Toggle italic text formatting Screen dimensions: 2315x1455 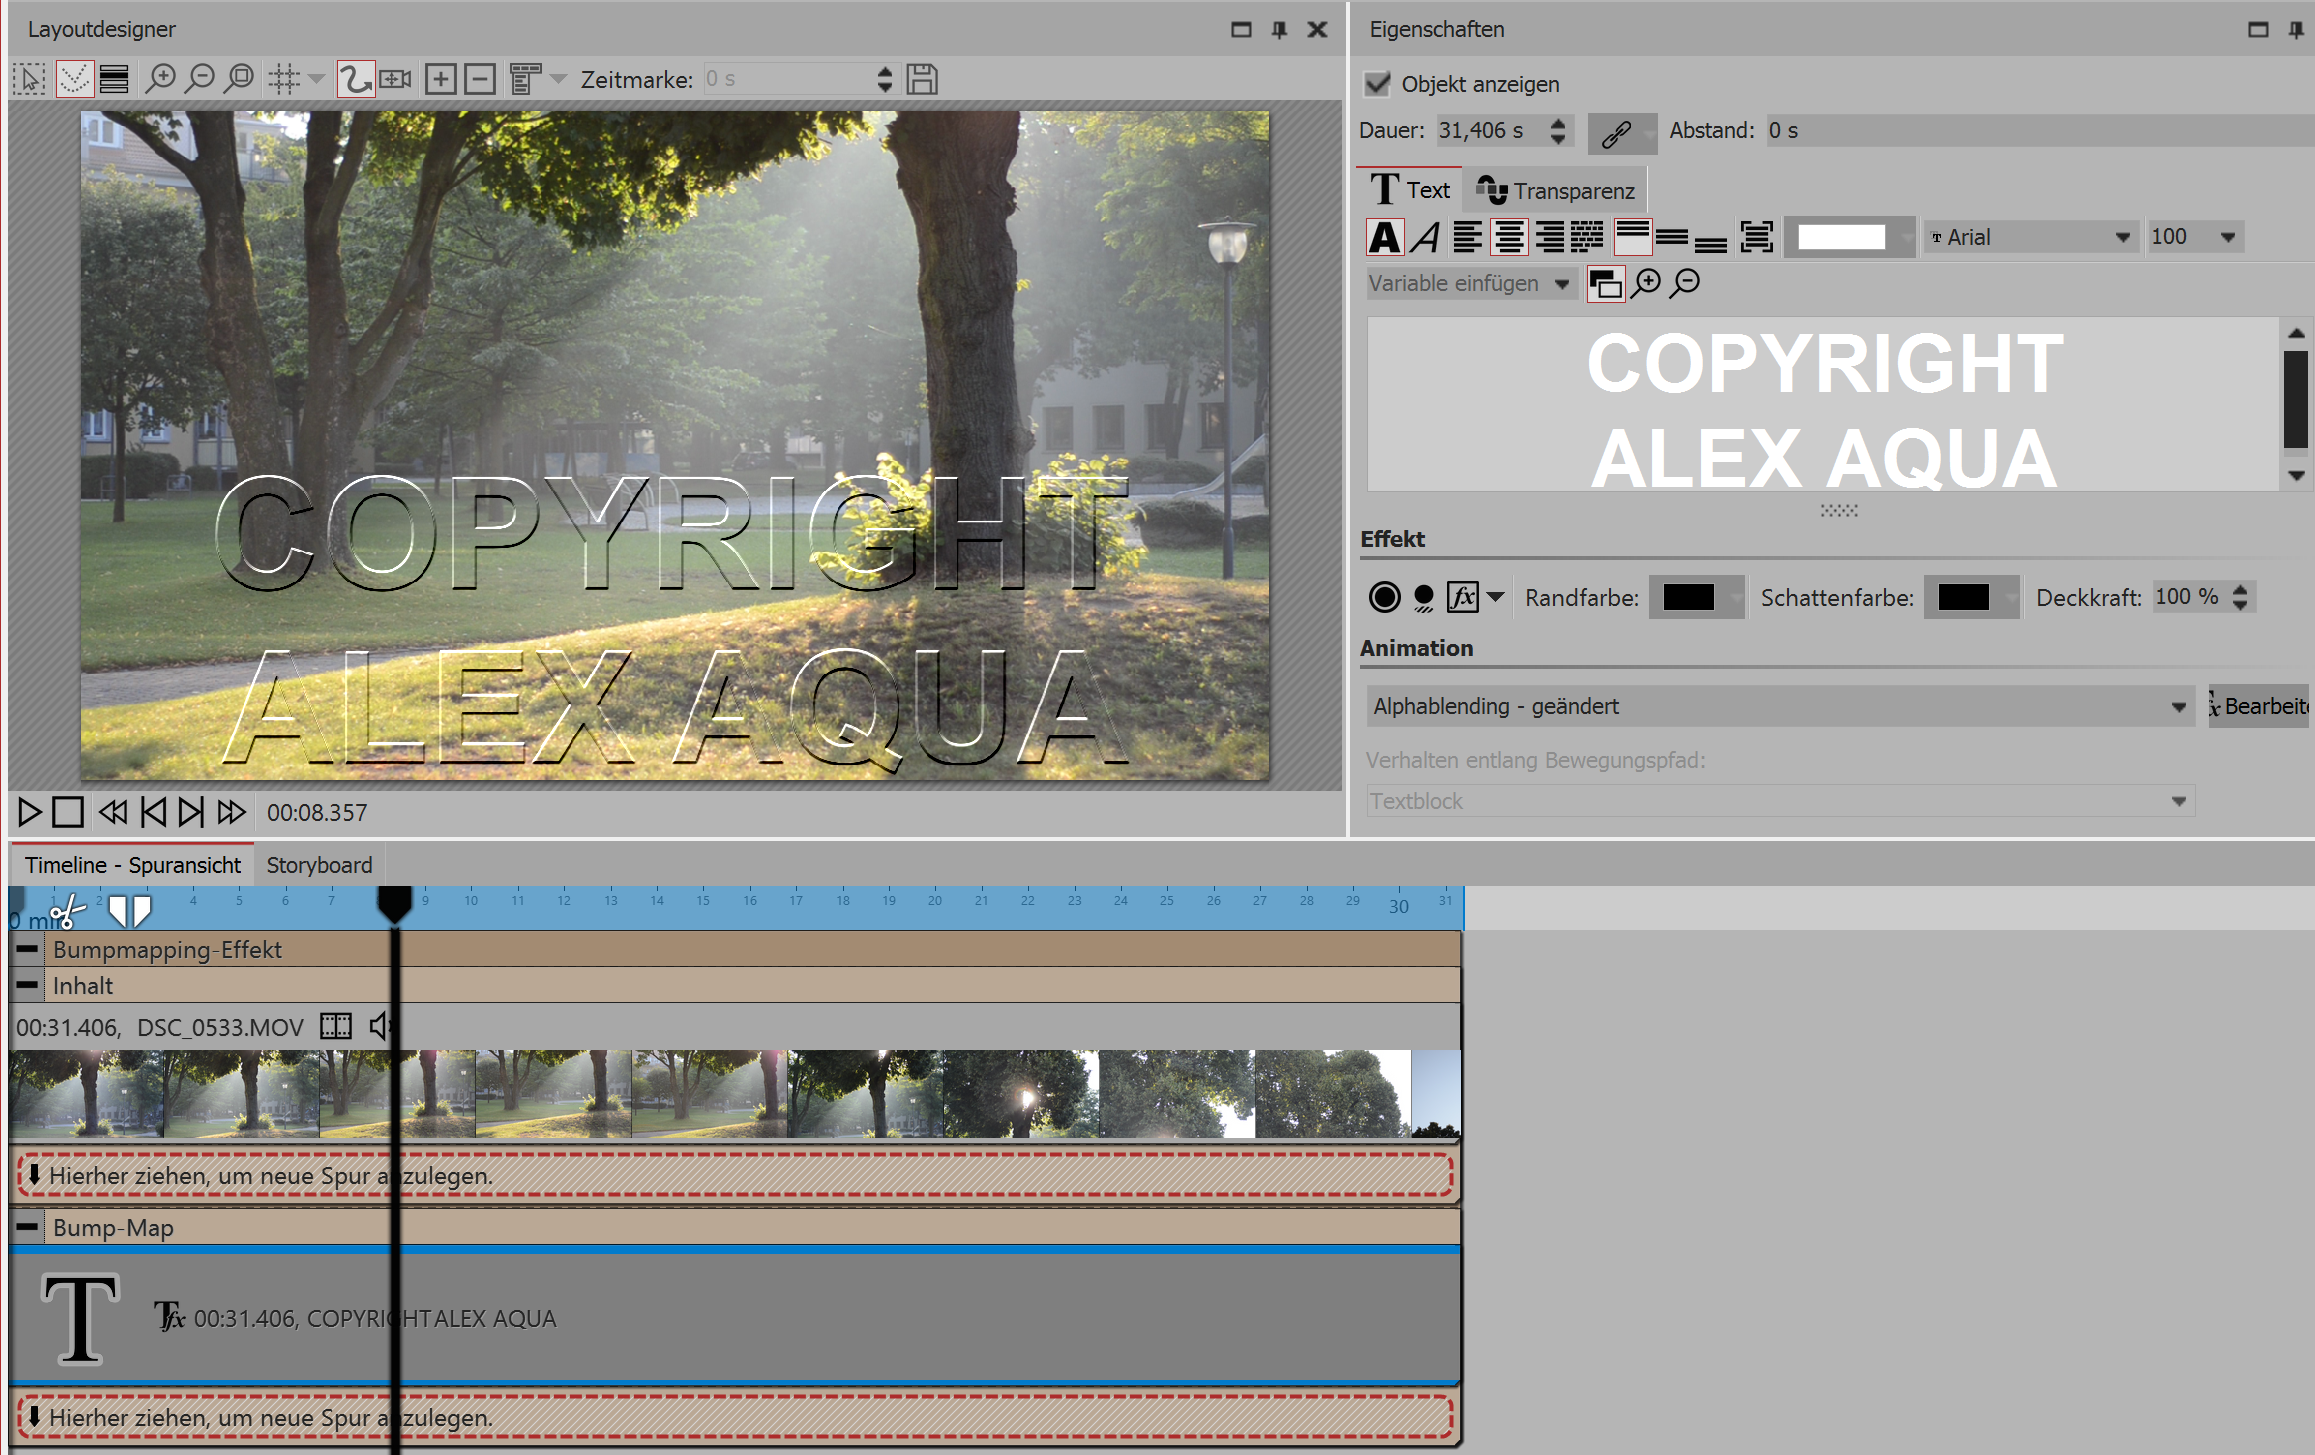coord(1426,237)
